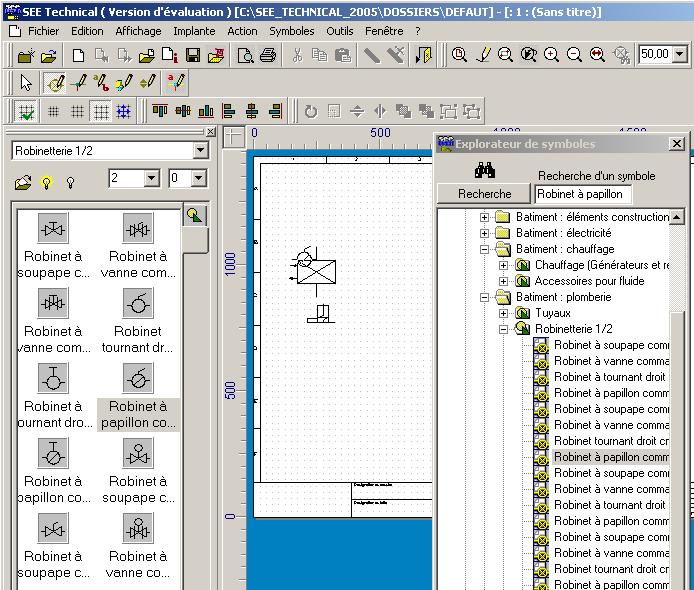
Task: Click the explorer tree vertical scrollbar thumb
Action: click(x=677, y=450)
